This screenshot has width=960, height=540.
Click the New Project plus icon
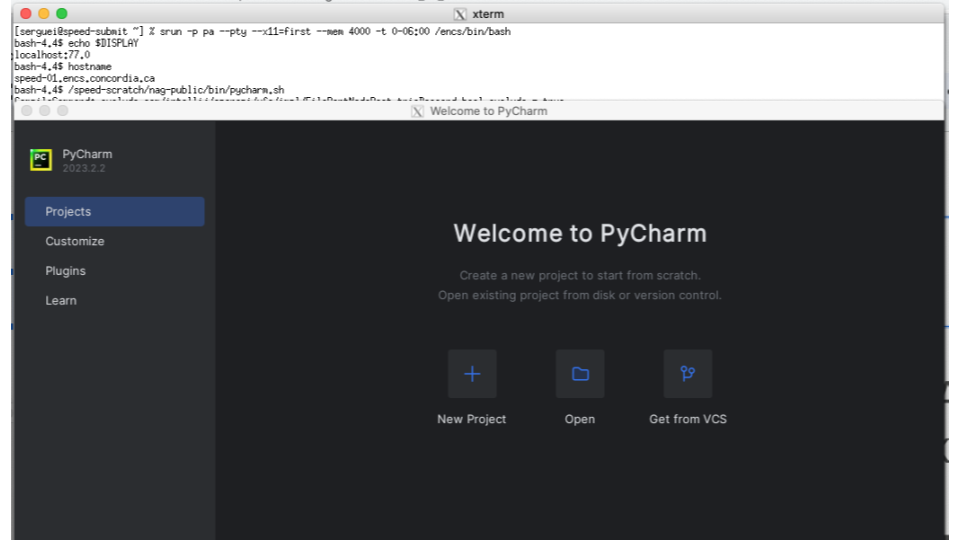(472, 374)
